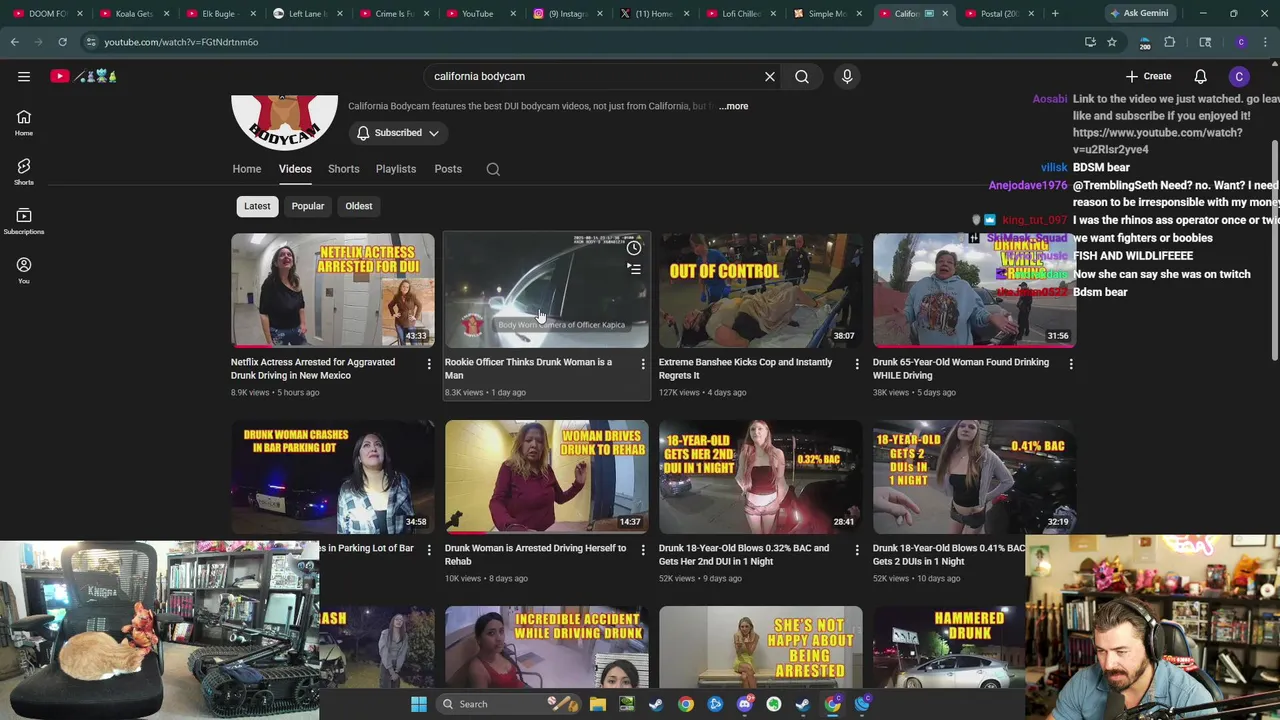Open YouTube notifications bell
The height and width of the screenshot is (720, 1280).
1200,76
